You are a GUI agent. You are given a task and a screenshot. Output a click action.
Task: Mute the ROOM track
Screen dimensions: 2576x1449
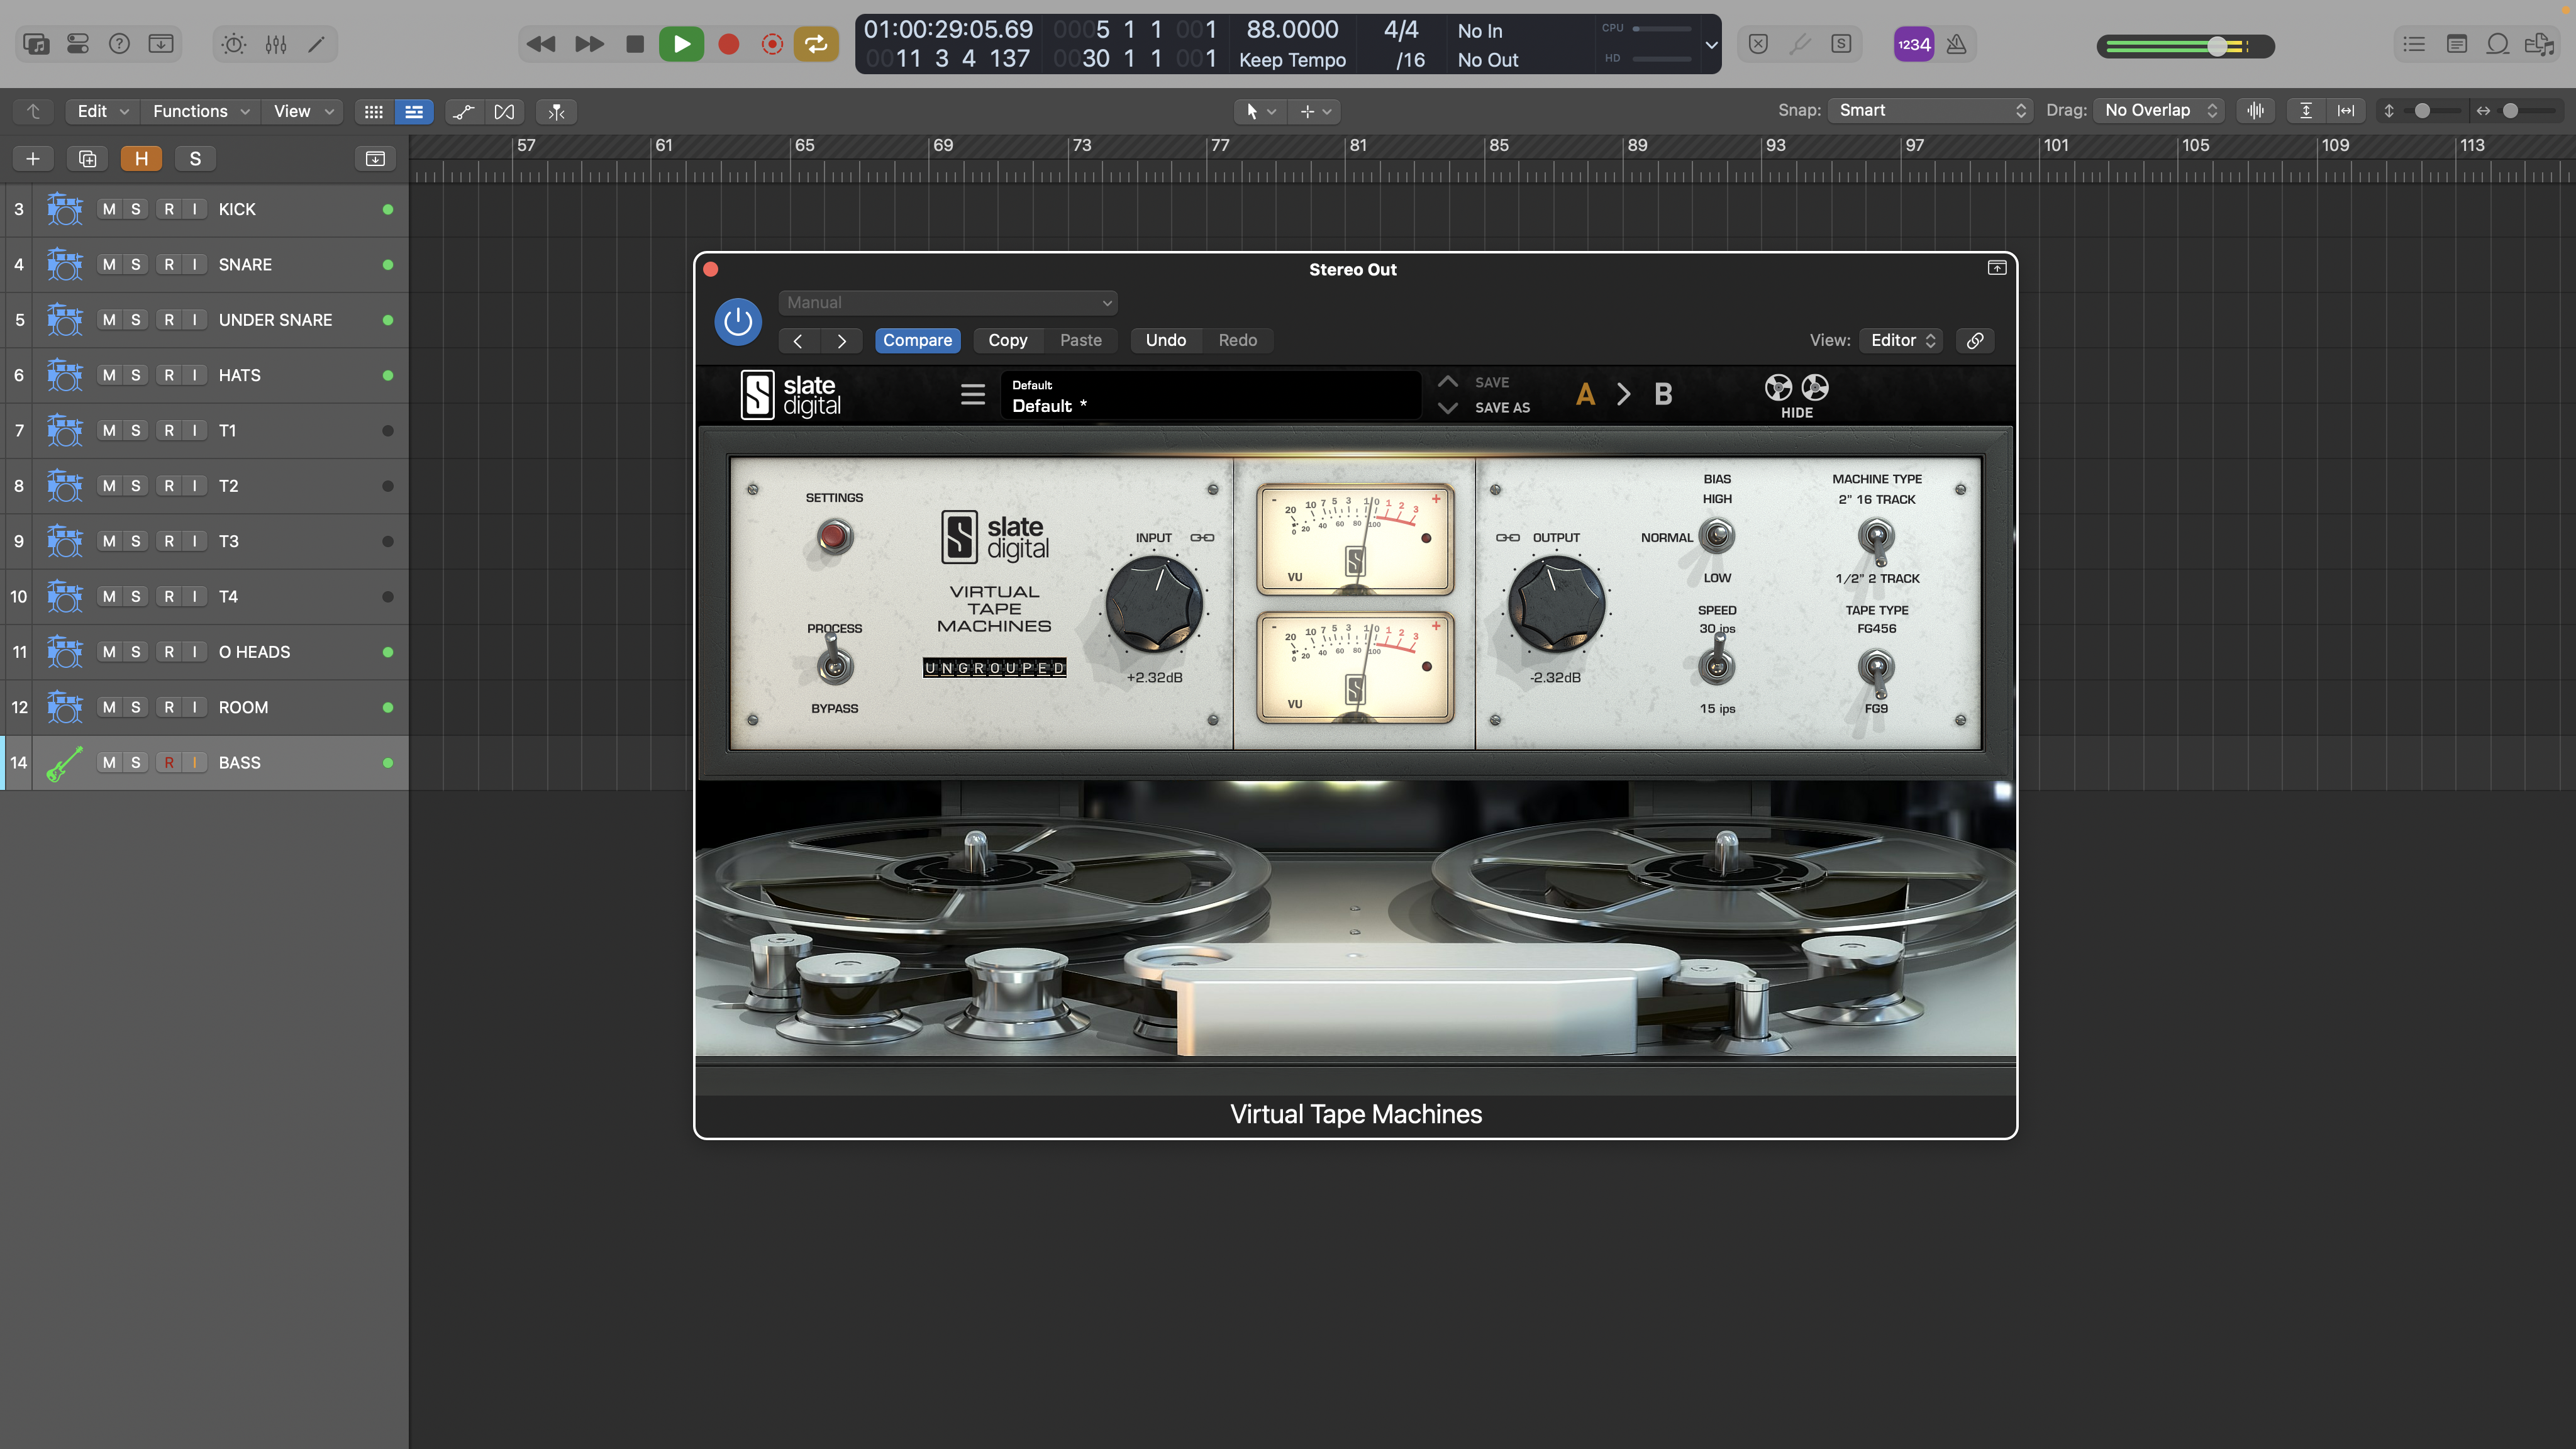(x=109, y=707)
